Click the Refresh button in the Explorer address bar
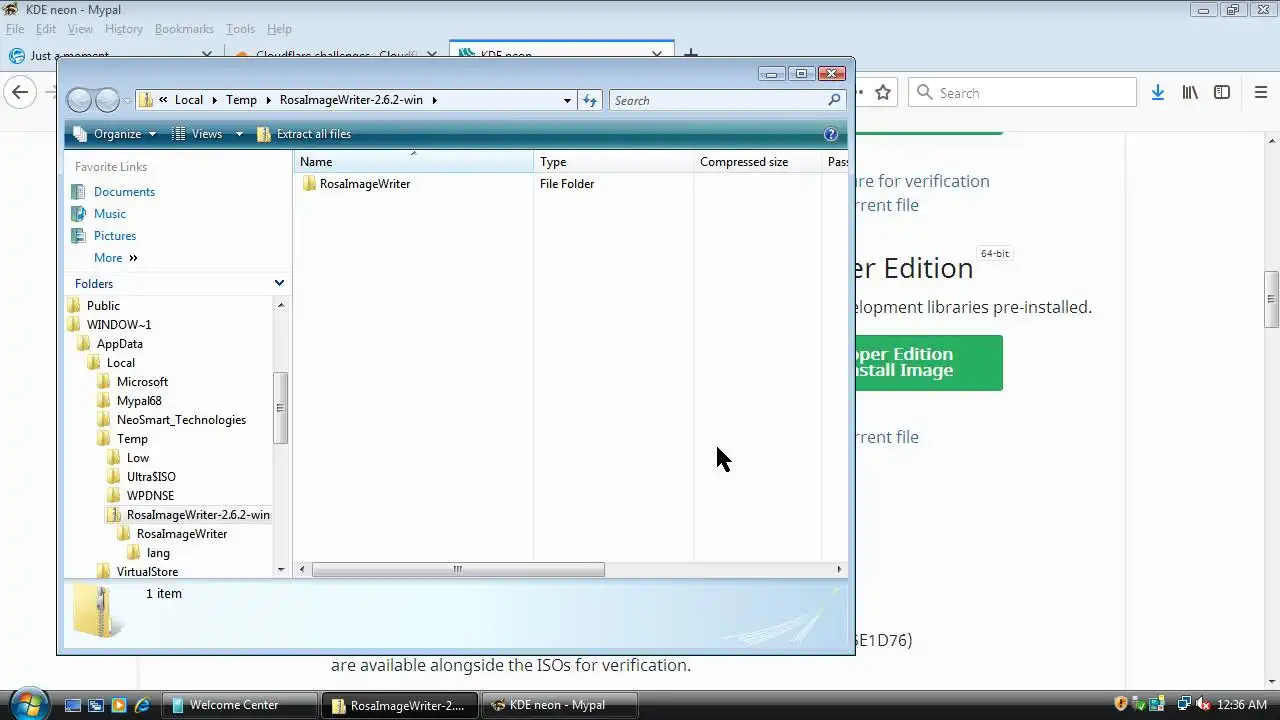 pos(590,100)
